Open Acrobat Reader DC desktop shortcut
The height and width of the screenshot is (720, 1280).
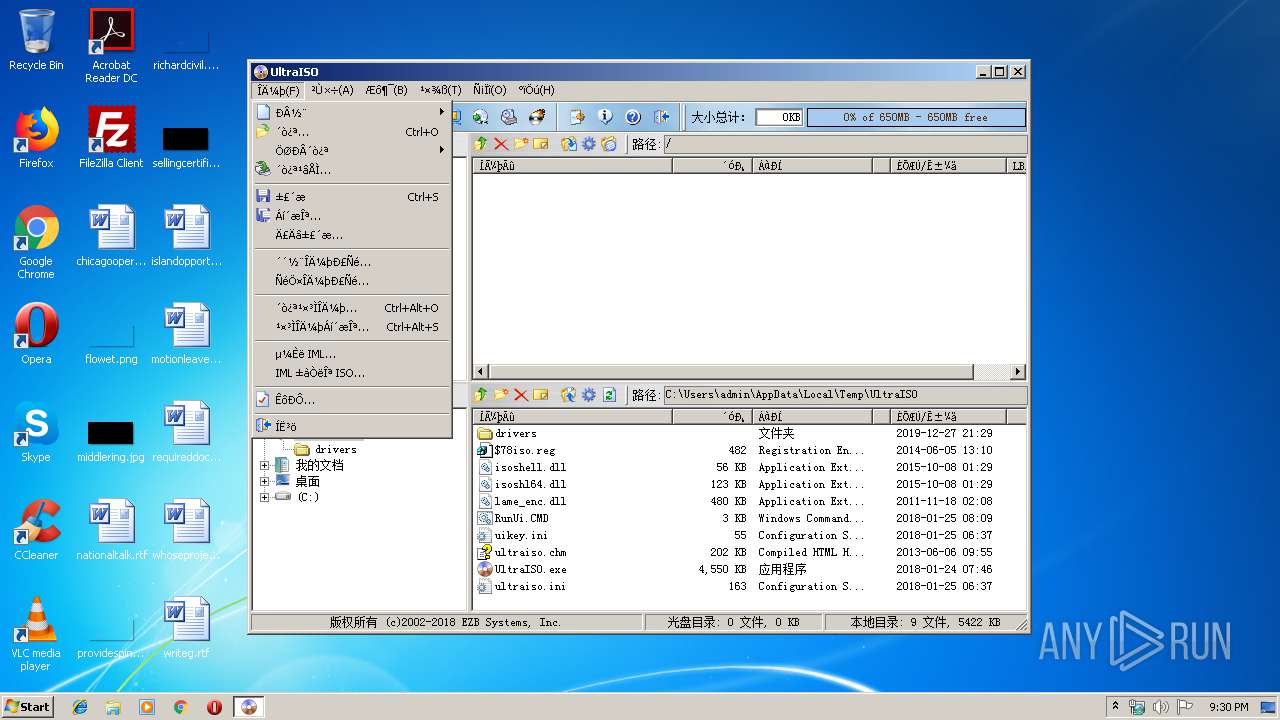pyautogui.click(x=111, y=46)
